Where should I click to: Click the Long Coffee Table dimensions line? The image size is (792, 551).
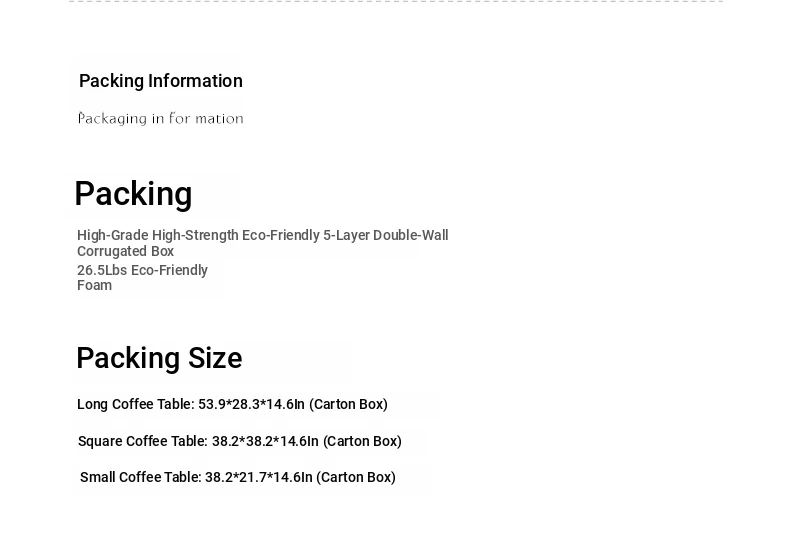coord(232,405)
